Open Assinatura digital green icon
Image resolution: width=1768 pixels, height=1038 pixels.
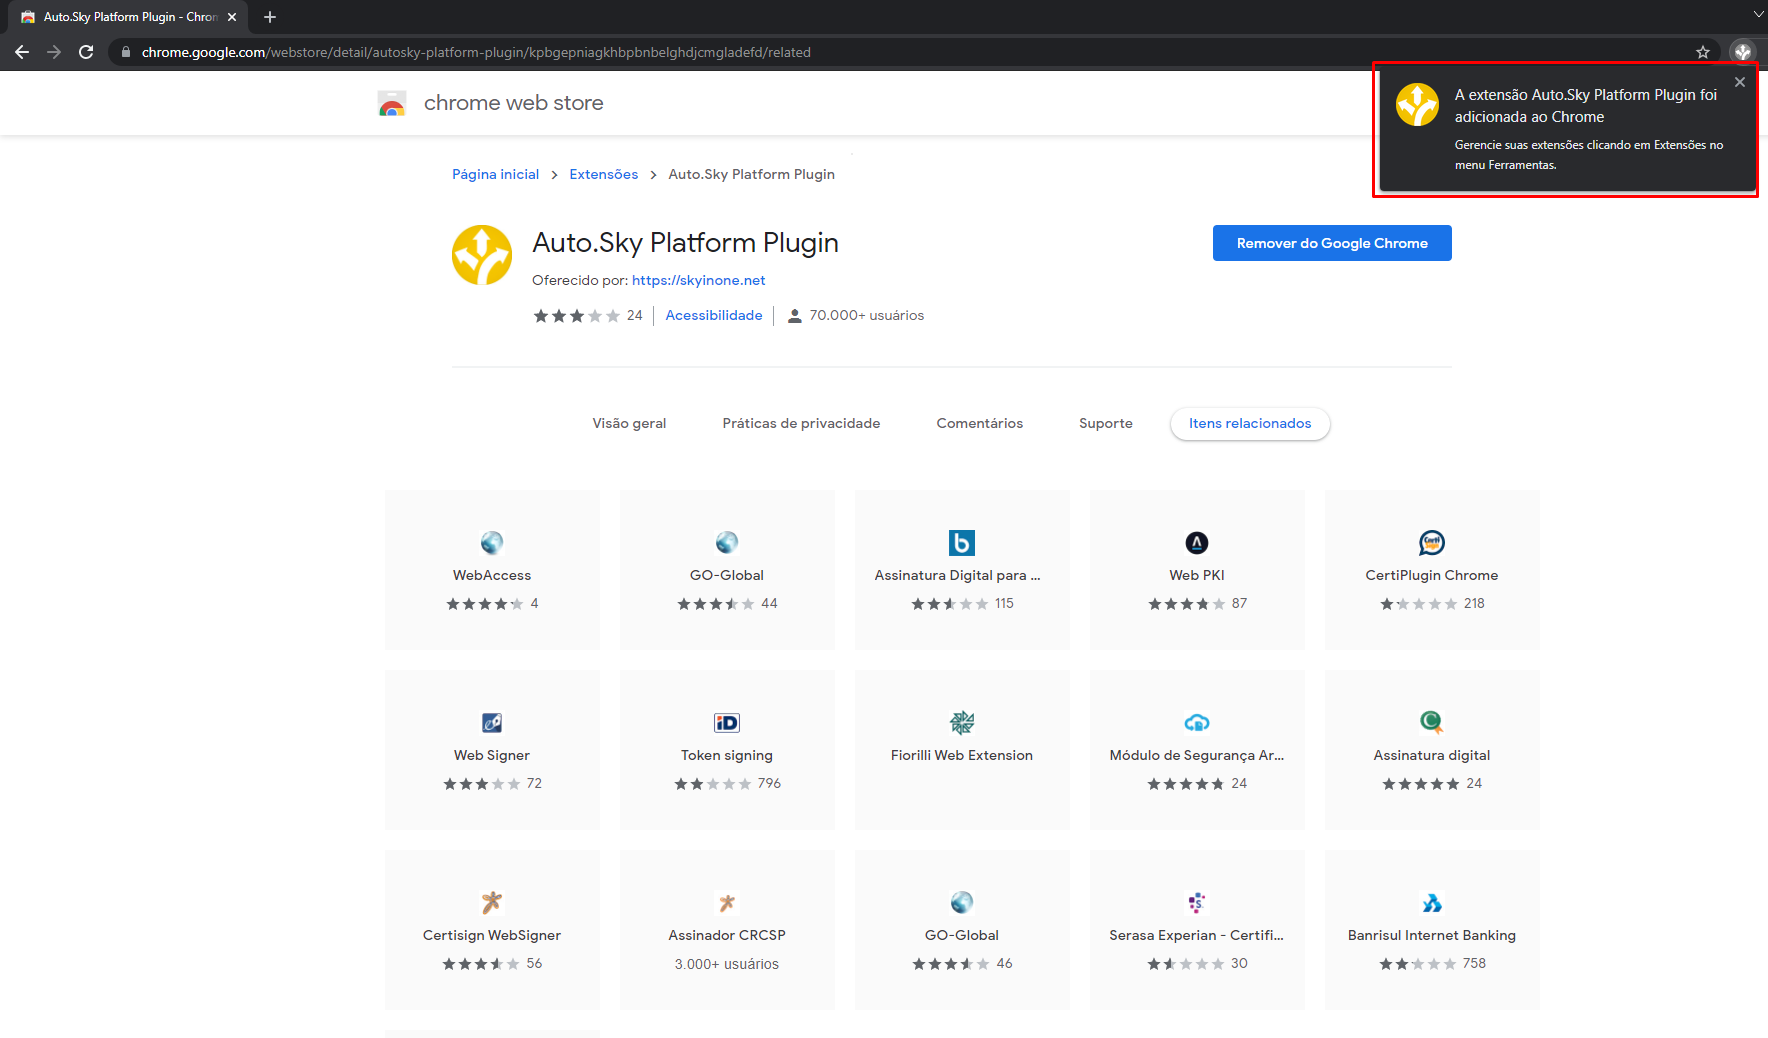(1432, 722)
